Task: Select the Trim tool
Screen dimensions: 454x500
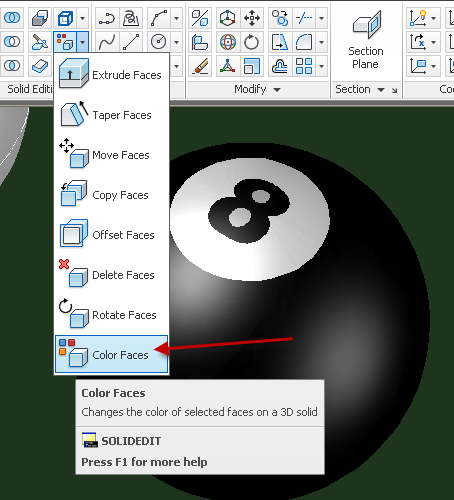Action: [x=304, y=17]
